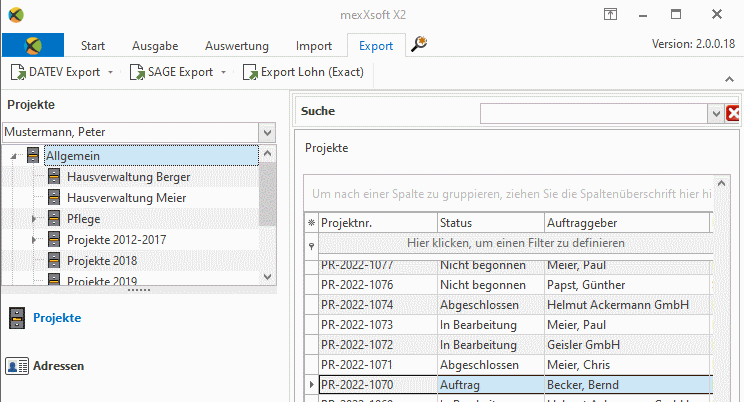Select the Projekte 2018 tree item
Viewport: 744px width, 402px height.
coord(102,261)
